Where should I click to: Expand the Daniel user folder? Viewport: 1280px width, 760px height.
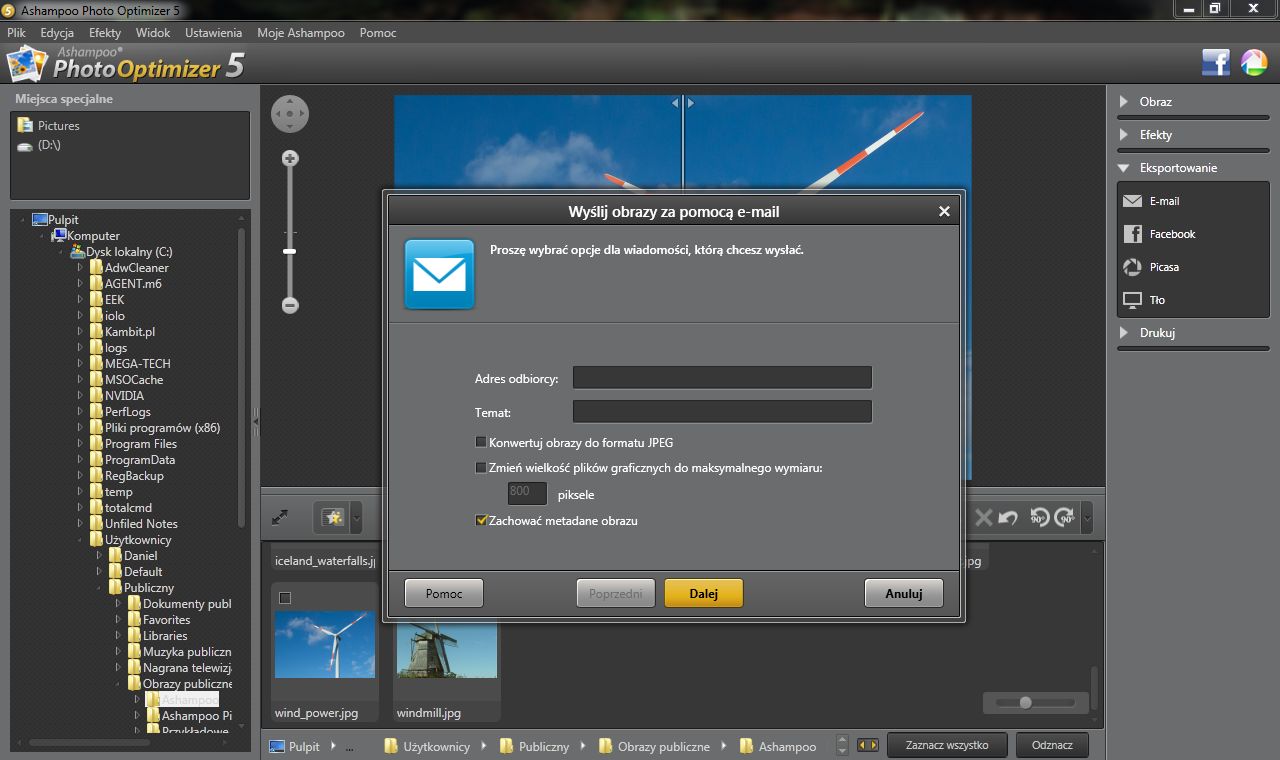100,556
